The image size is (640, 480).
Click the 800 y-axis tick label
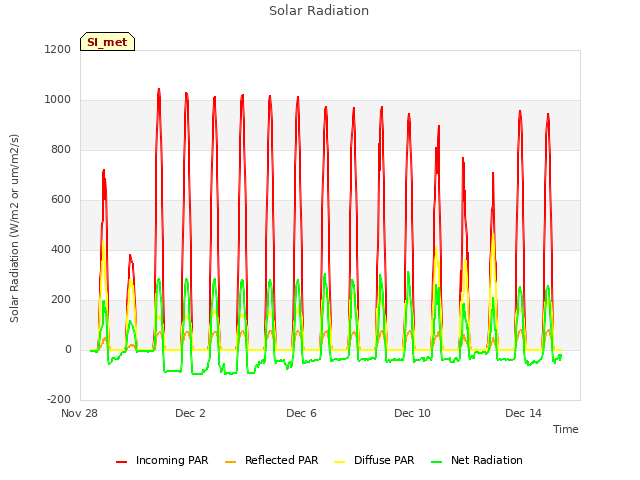(61, 150)
